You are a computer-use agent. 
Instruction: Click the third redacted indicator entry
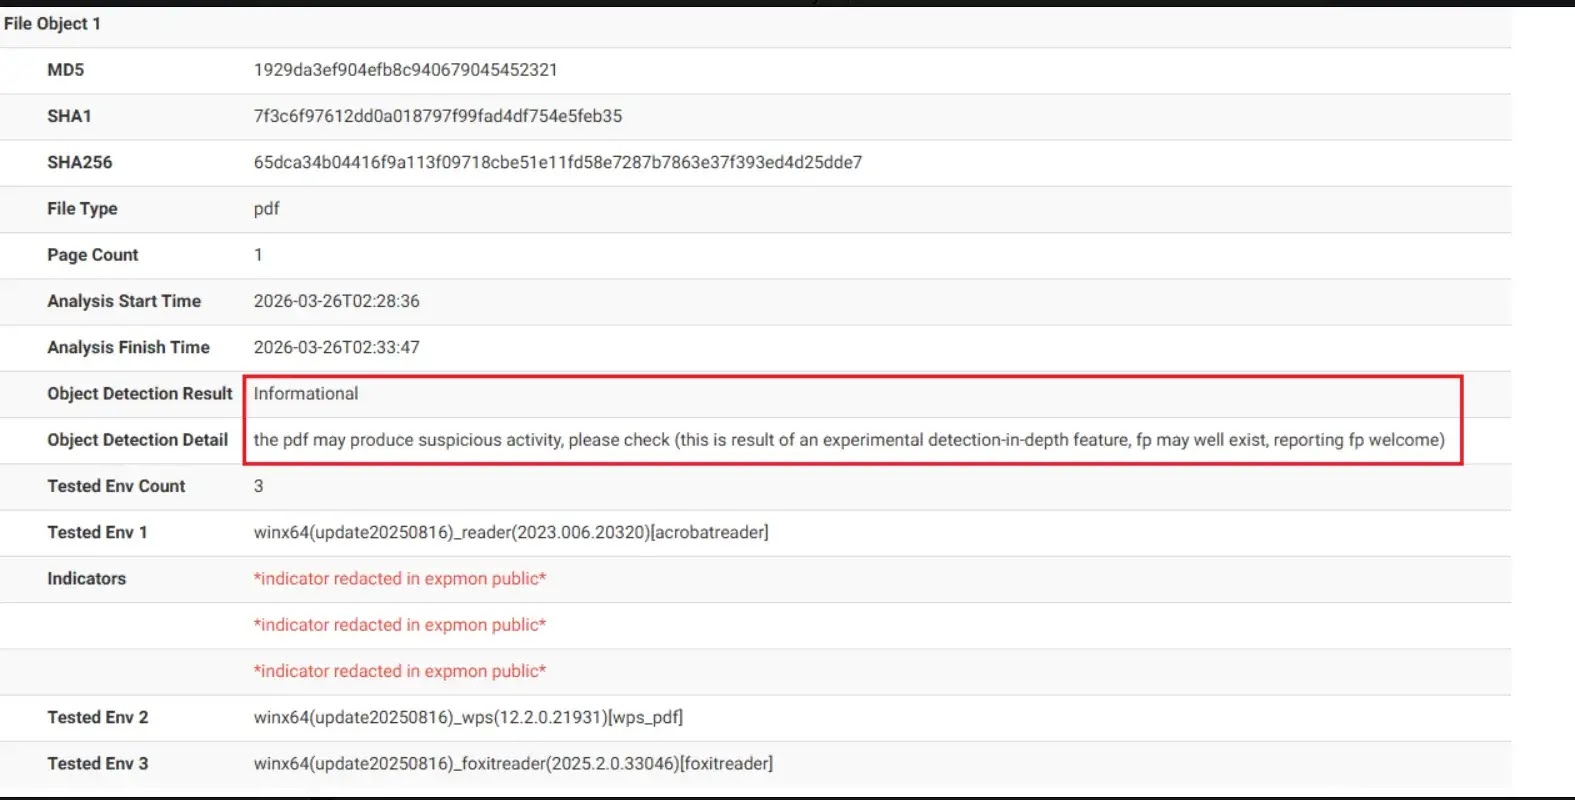pyautogui.click(x=399, y=671)
